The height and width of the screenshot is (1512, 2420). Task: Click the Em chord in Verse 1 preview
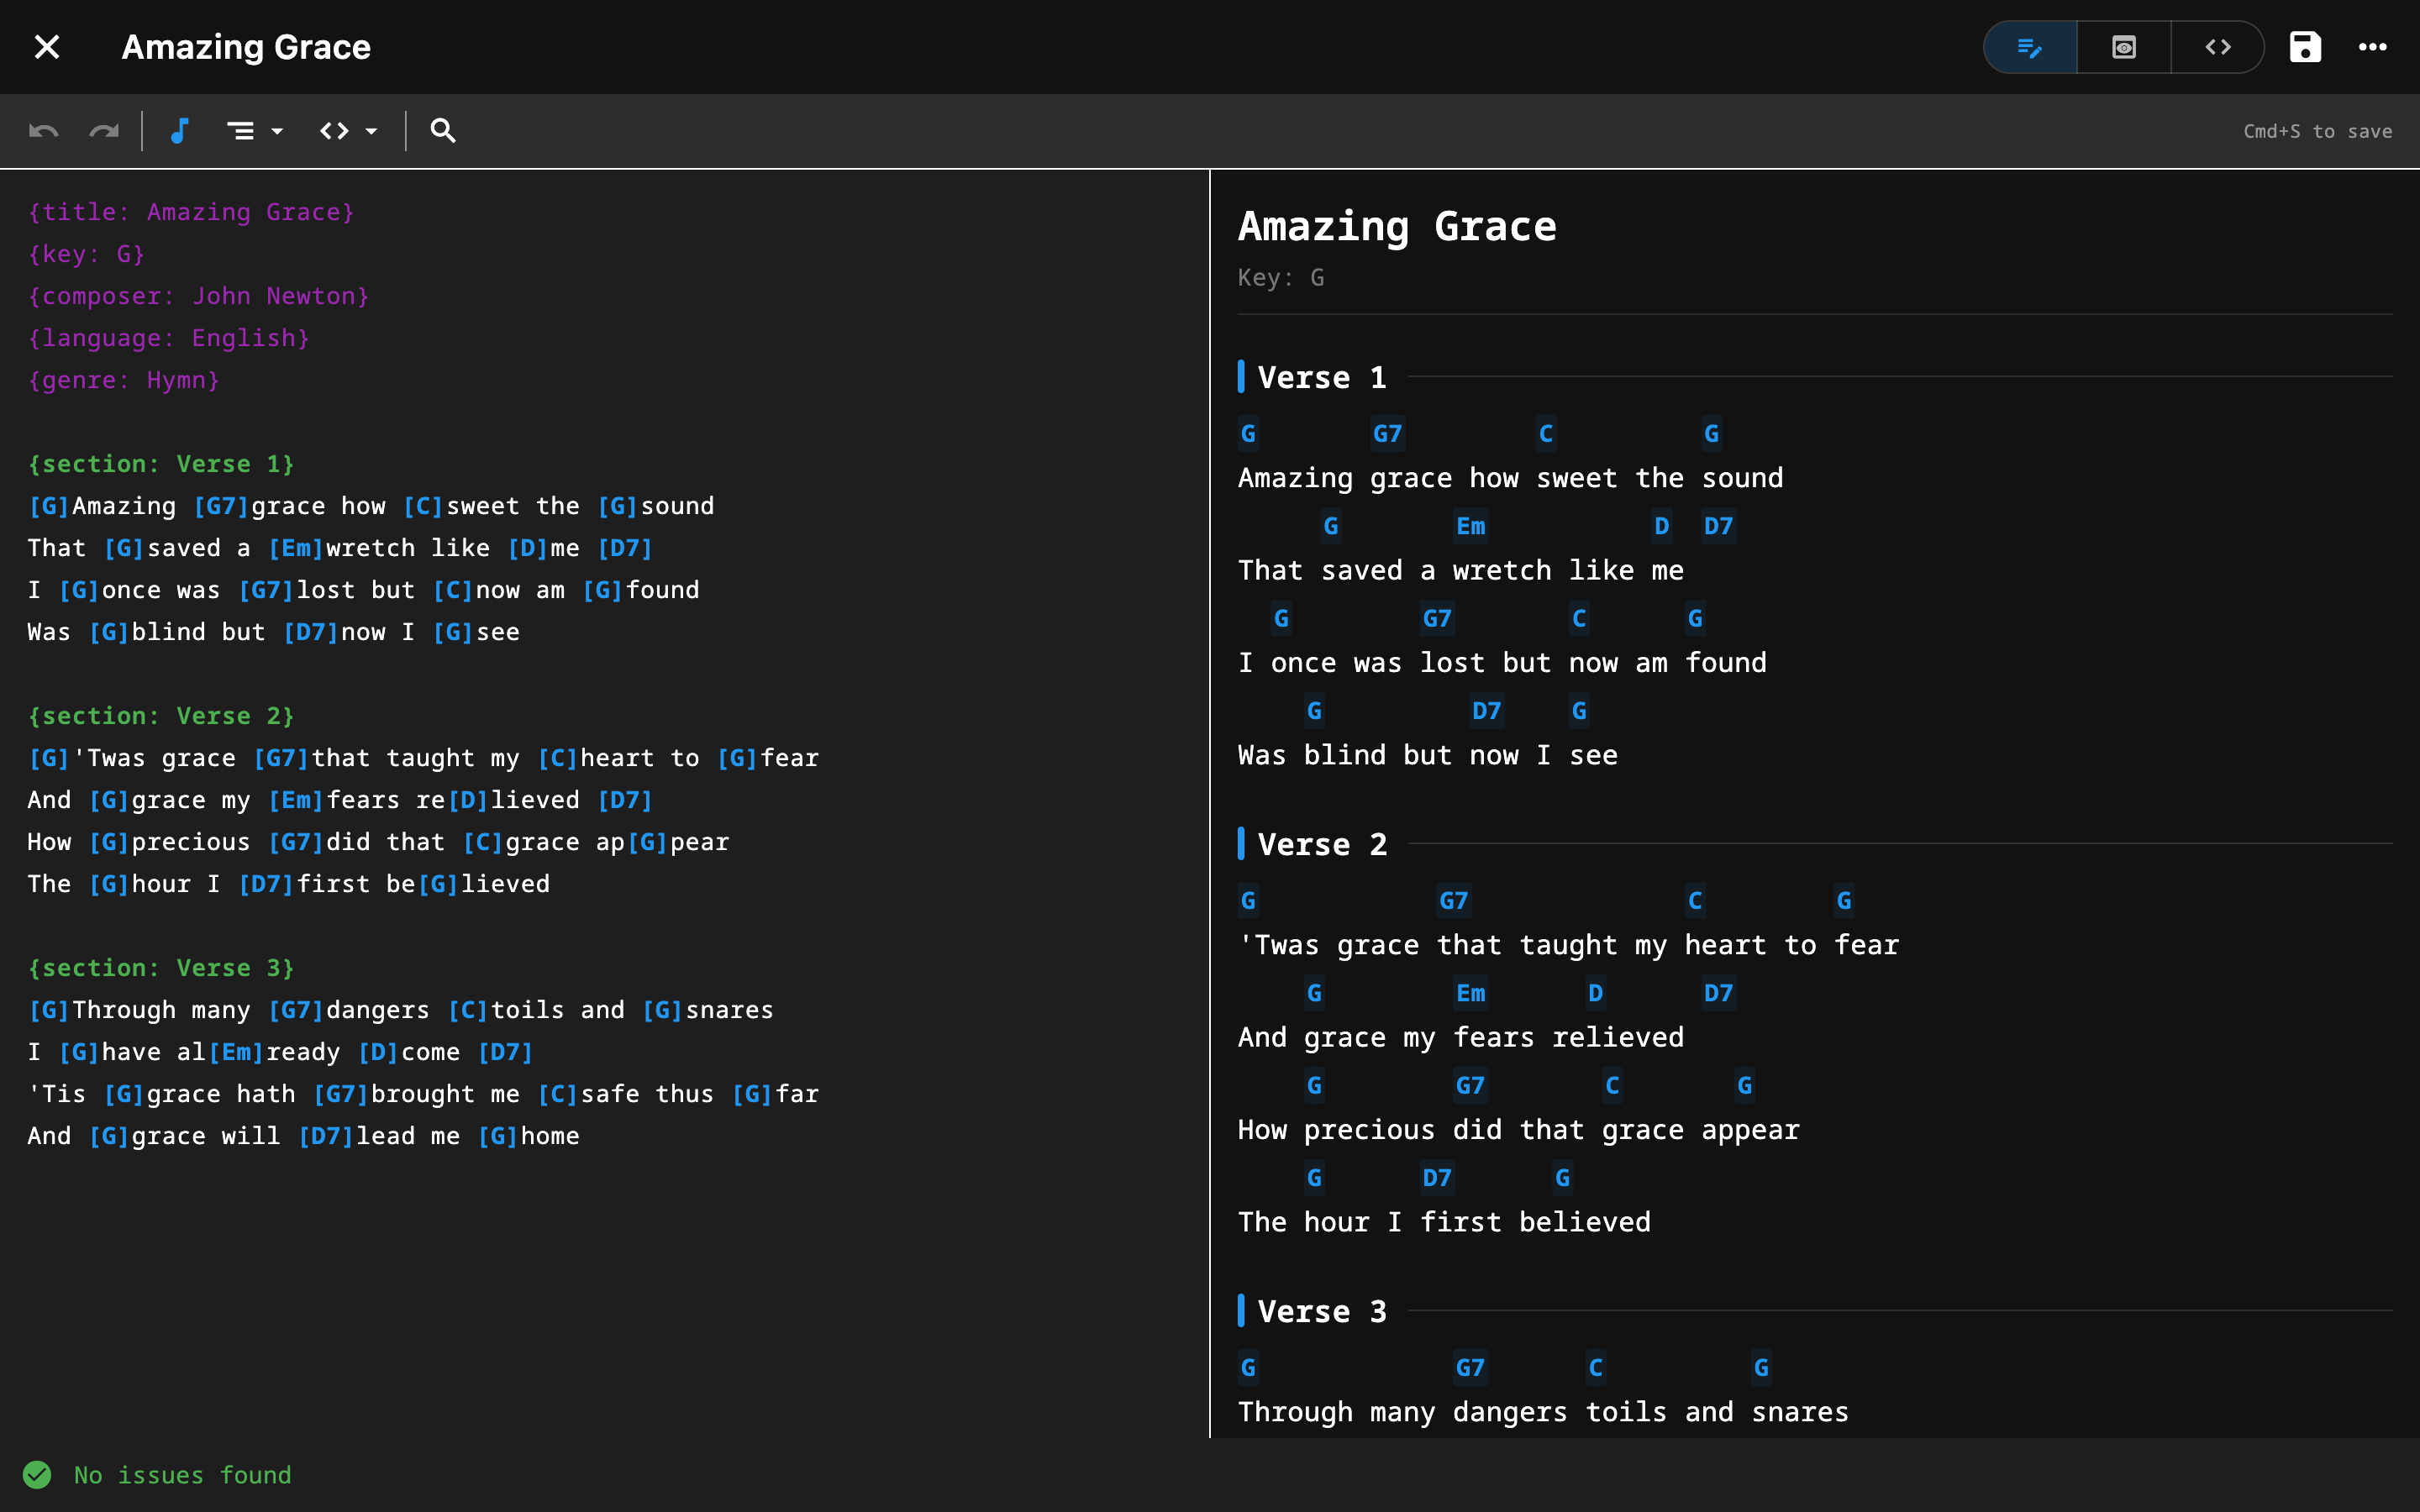1470,526
